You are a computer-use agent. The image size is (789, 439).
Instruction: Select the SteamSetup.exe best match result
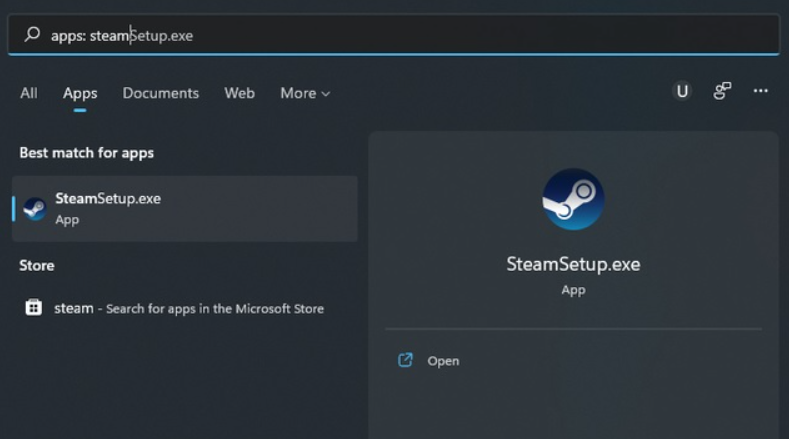tap(185, 208)
